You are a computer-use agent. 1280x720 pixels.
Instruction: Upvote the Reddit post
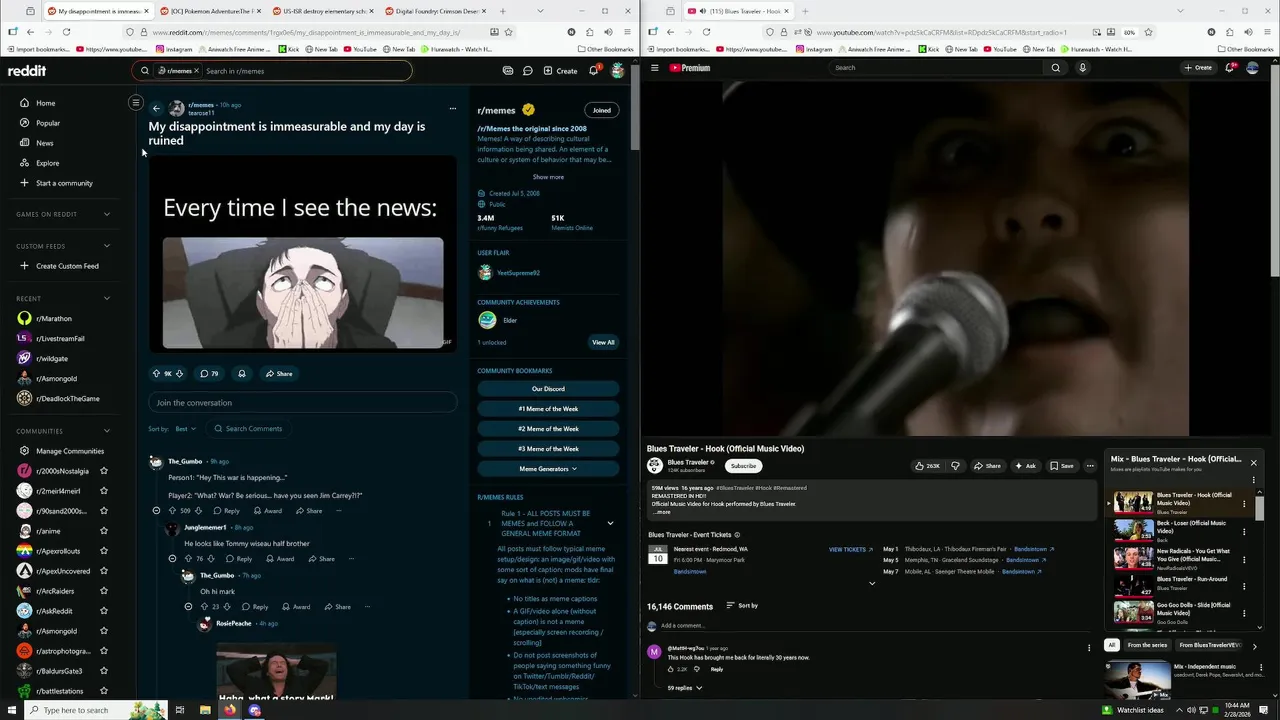(x=156, y=374)
